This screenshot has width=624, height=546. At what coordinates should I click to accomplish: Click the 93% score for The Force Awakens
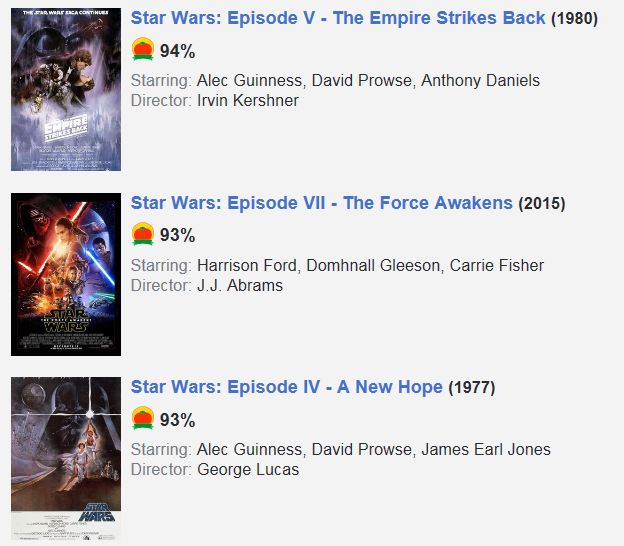tap(177, 236)
